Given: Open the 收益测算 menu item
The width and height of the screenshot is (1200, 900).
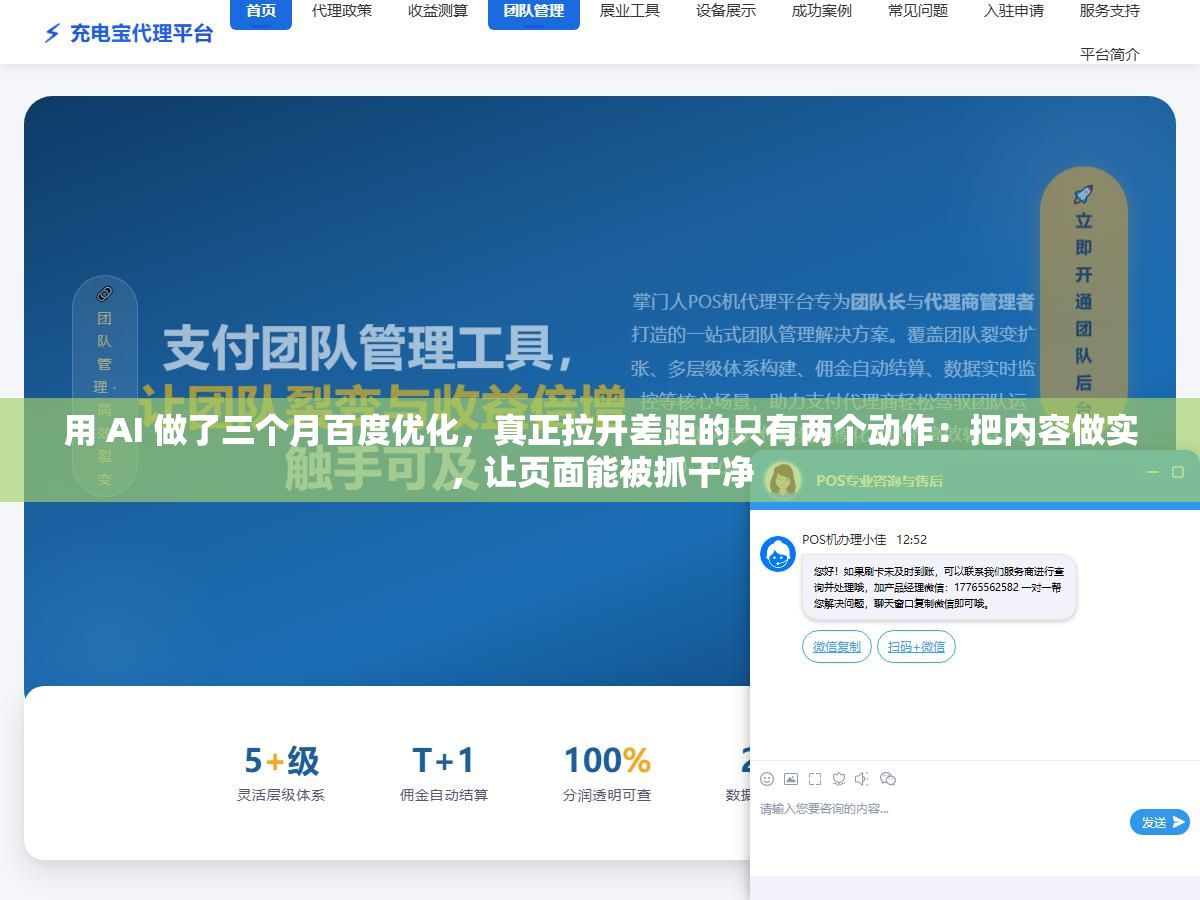Looking at the screenshot, I should coord(438,11).
